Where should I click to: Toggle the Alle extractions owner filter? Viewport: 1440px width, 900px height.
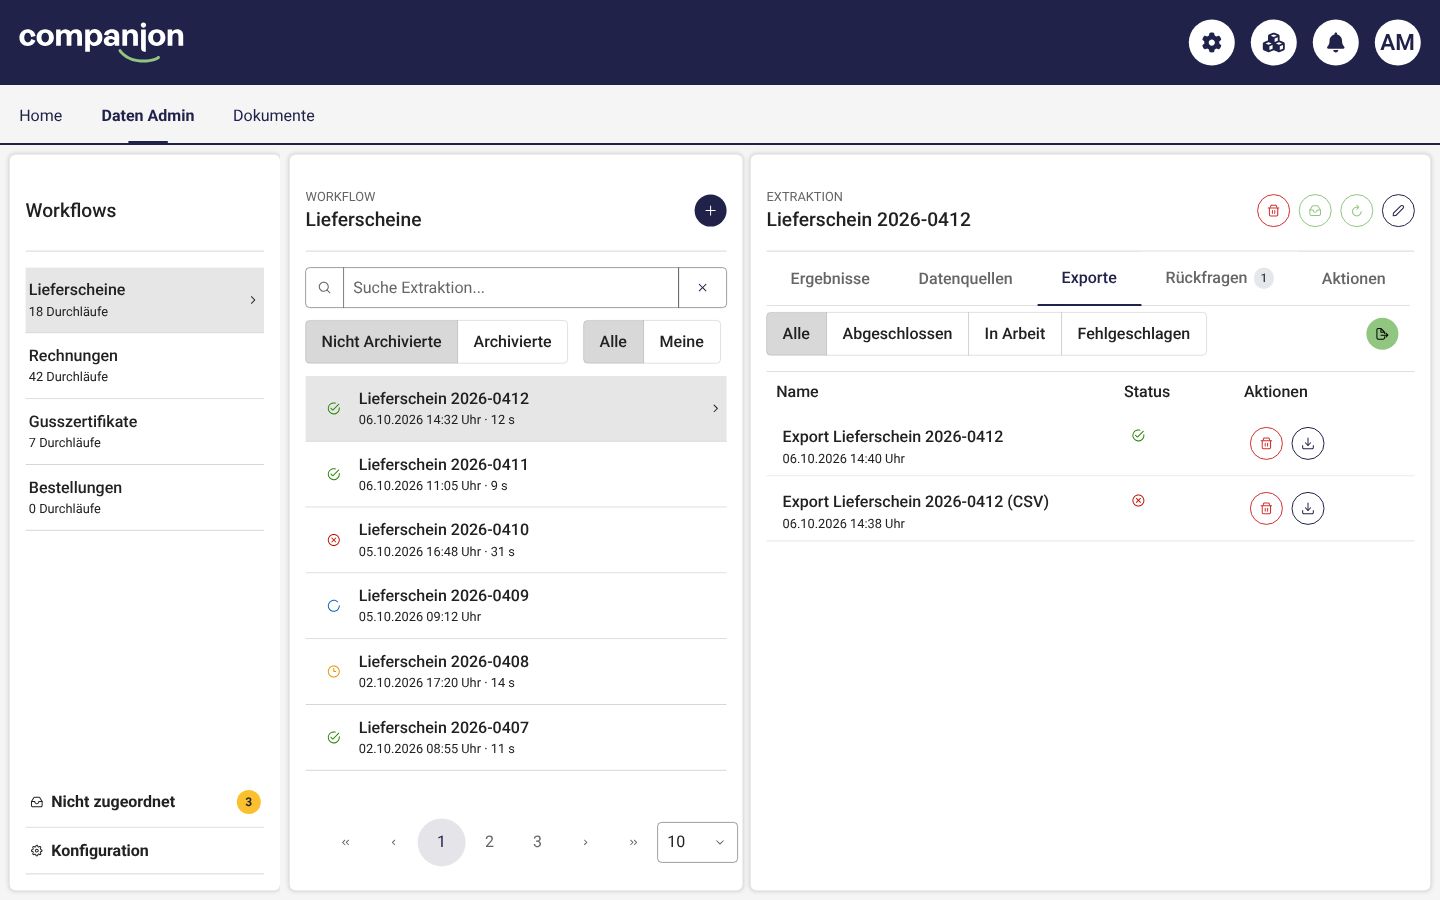[x=613, y=341]
